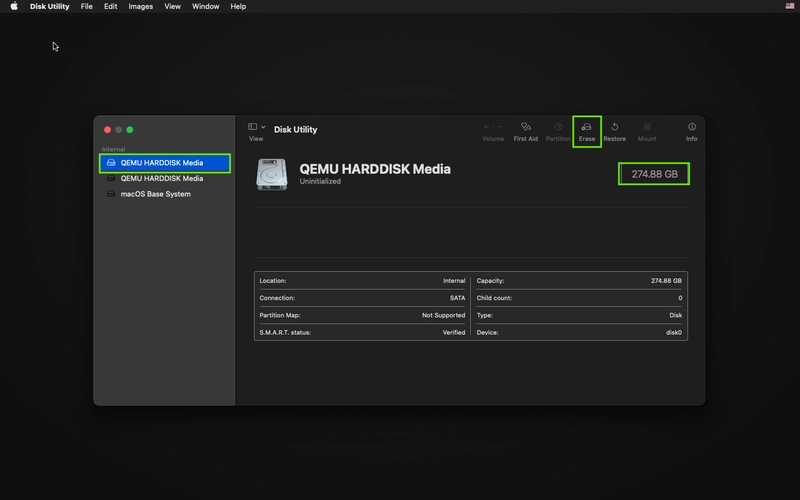
Task: Click the "Disk" type value
Action: (x=676, y=315)
